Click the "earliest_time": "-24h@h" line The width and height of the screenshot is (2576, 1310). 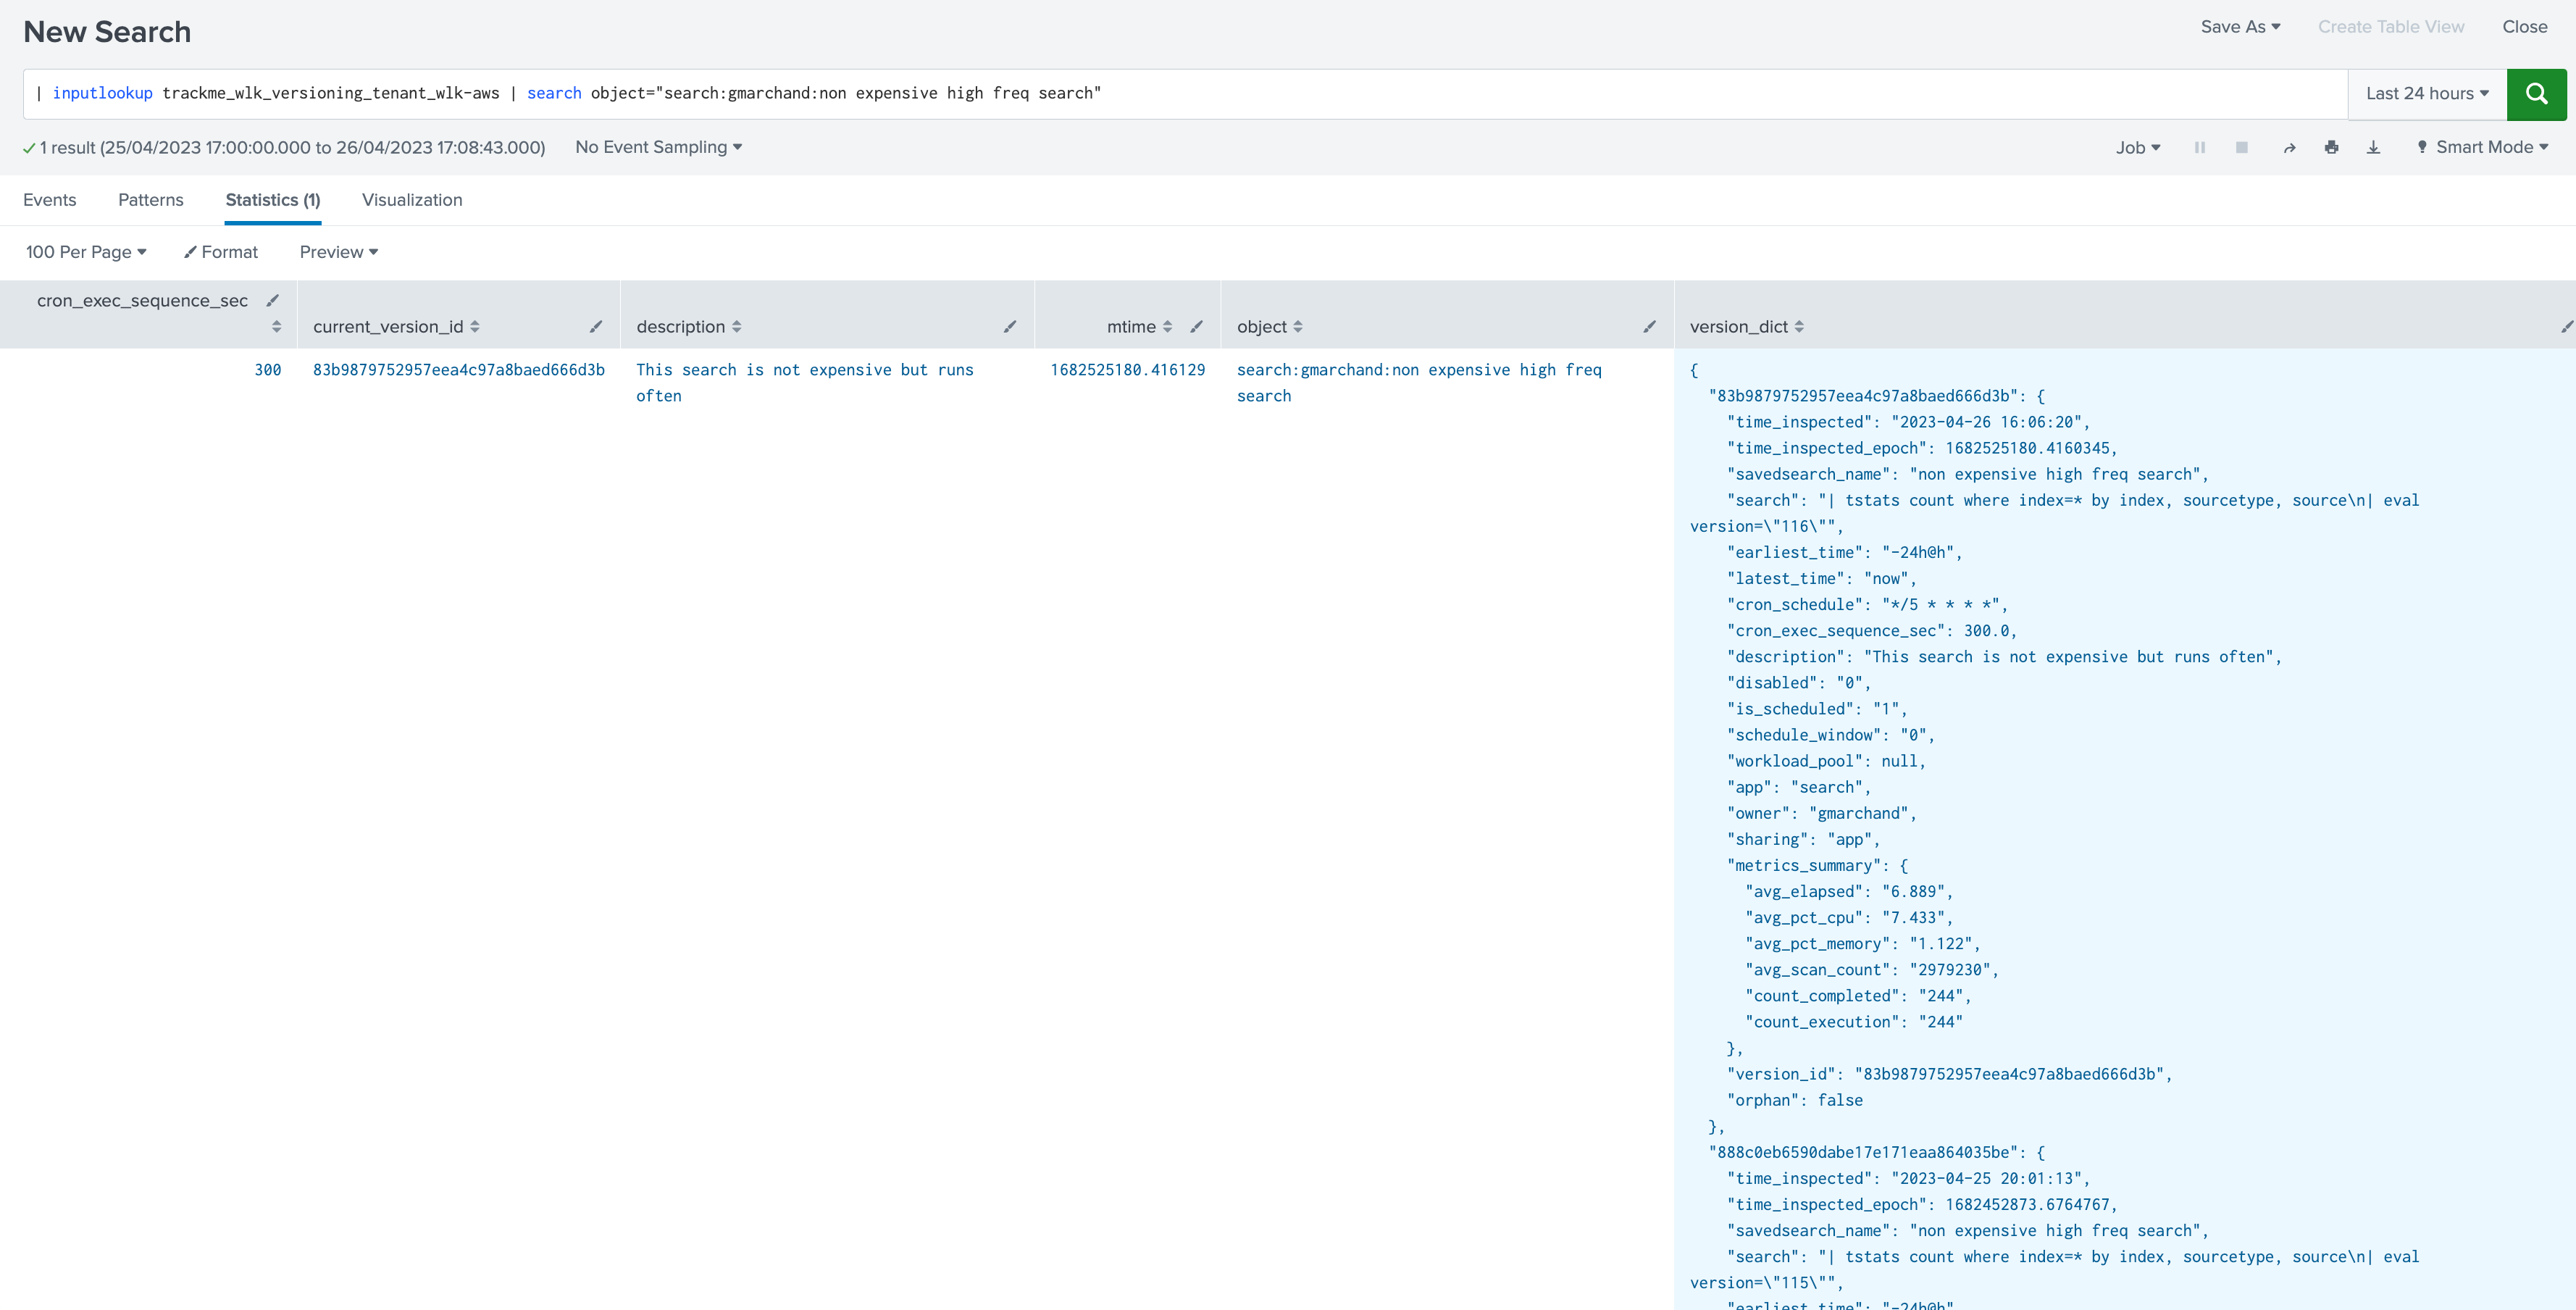tap(1845, 552)
